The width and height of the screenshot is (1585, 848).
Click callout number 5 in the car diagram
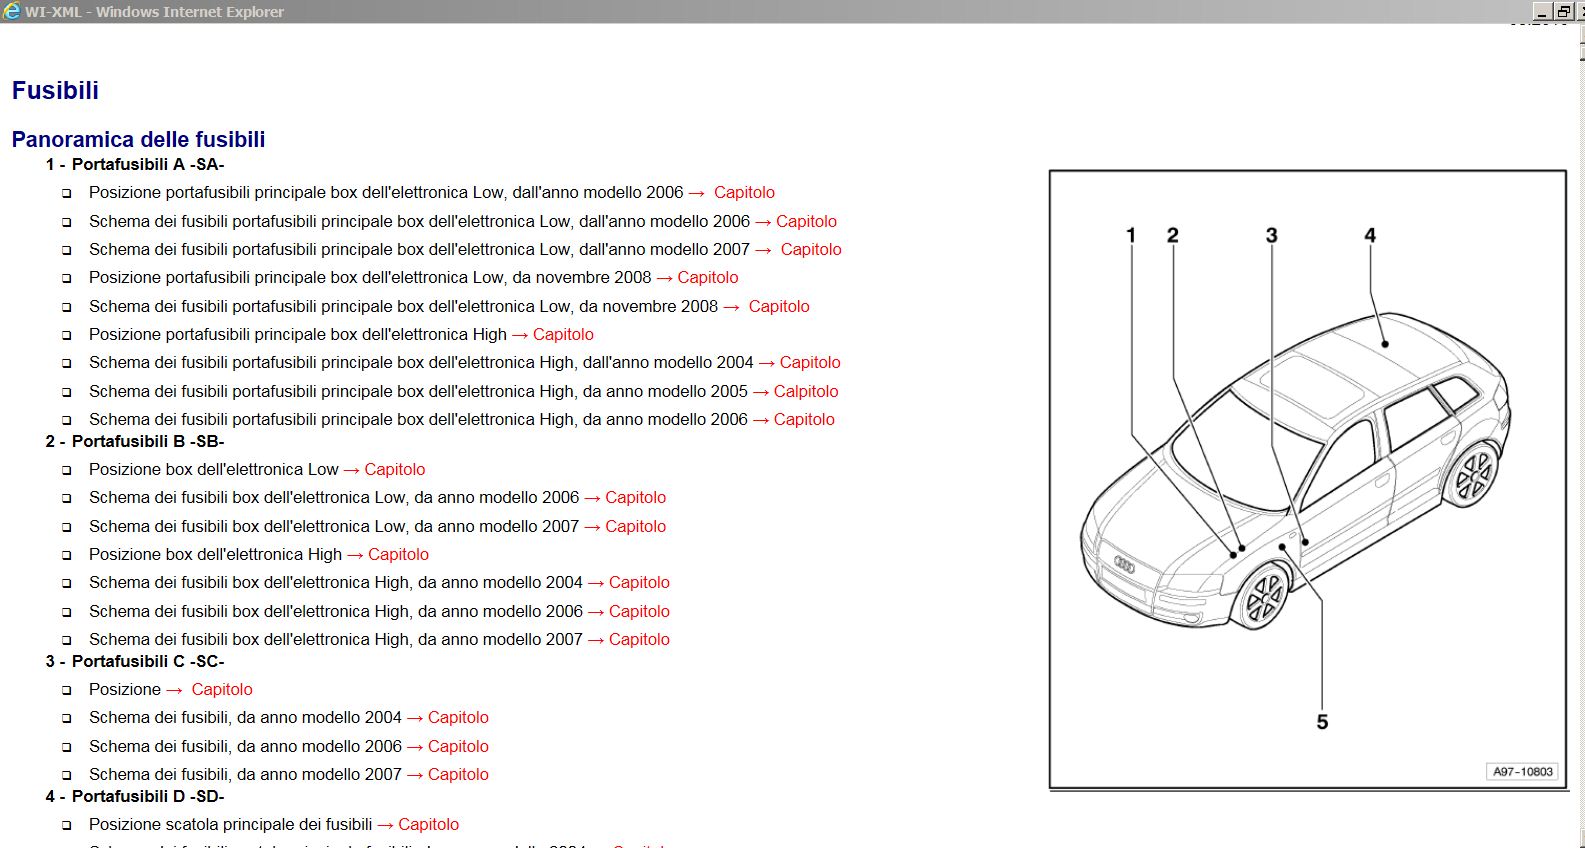point(1322,722)
